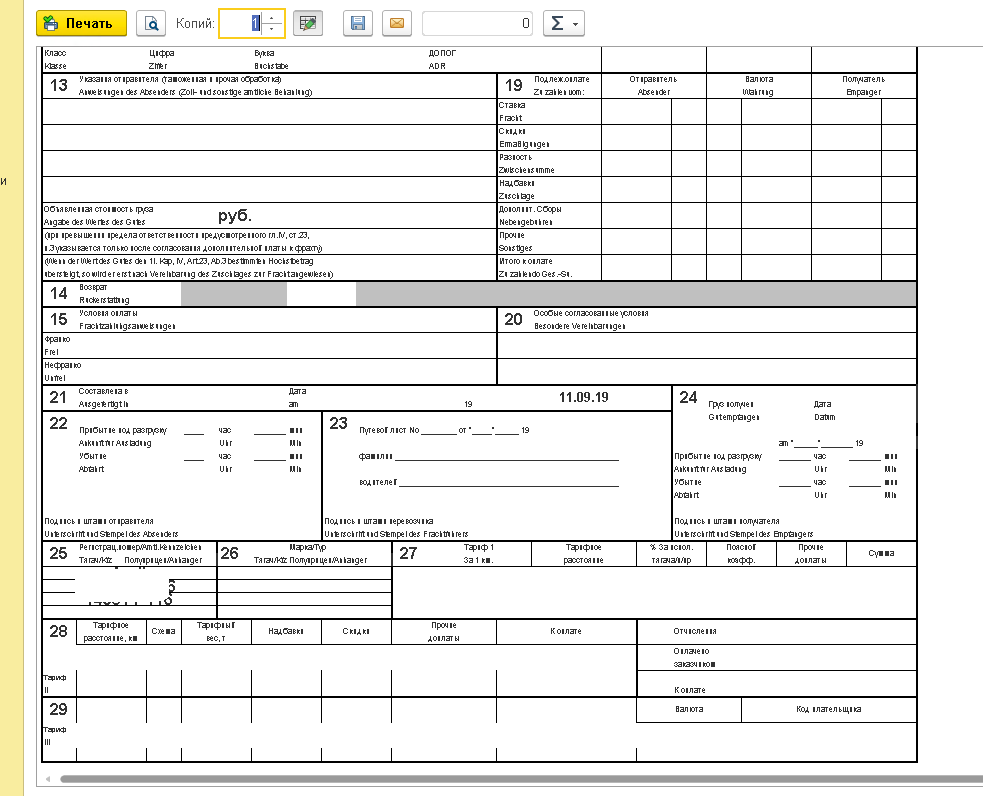
Task: Save document with the floppy disk icon
Action: click(358, 23)
